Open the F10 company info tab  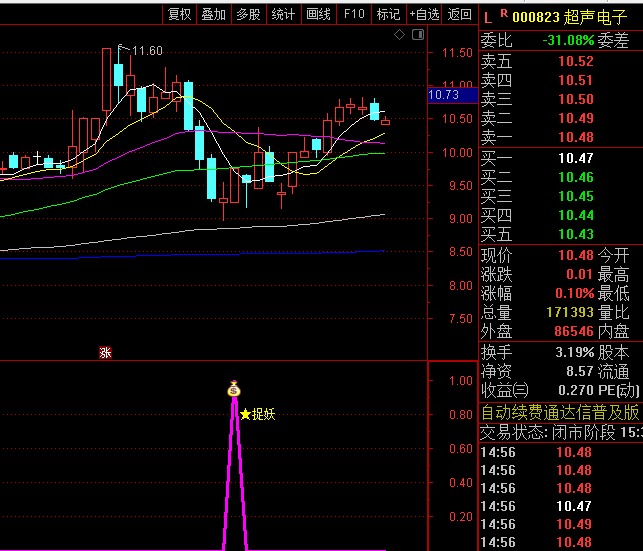354,14
